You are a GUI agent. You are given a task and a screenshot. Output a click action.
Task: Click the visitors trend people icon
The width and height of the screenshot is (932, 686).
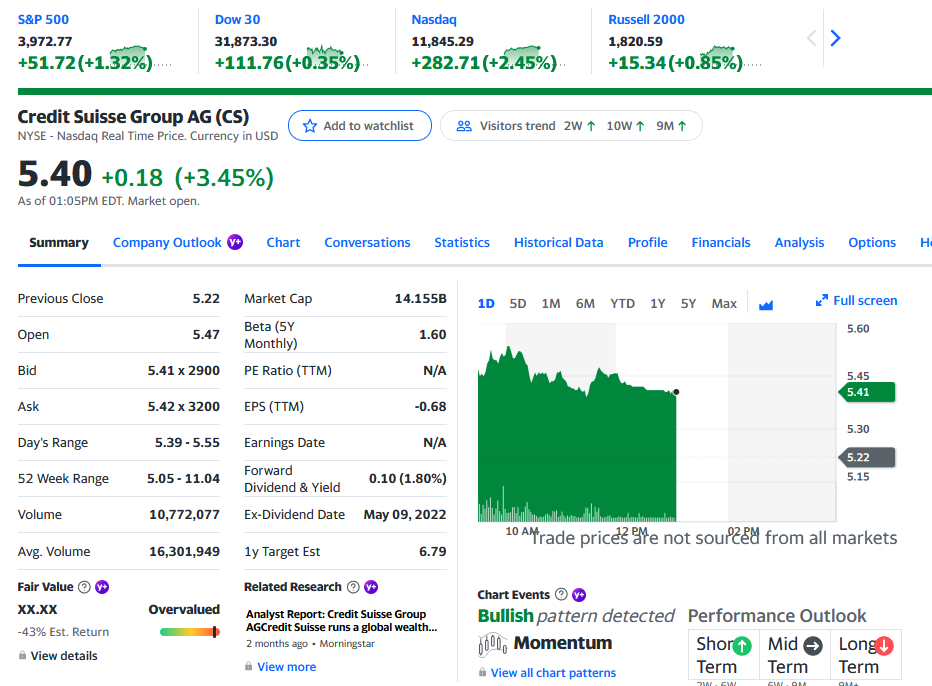coord(464,126)
